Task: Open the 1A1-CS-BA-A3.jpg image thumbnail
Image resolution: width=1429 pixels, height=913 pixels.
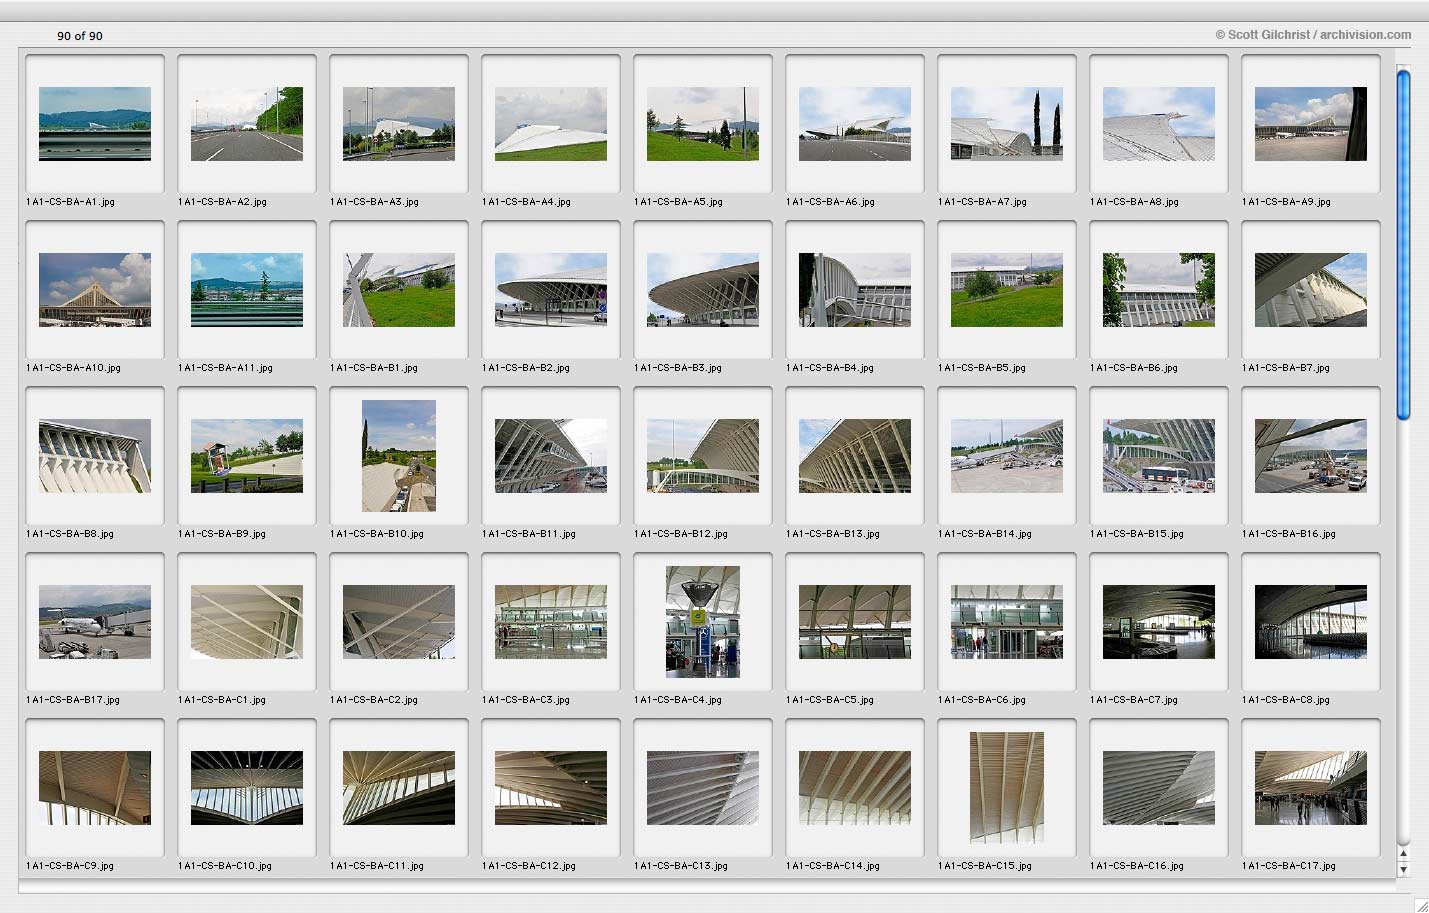Action: (x=399, y=124)
